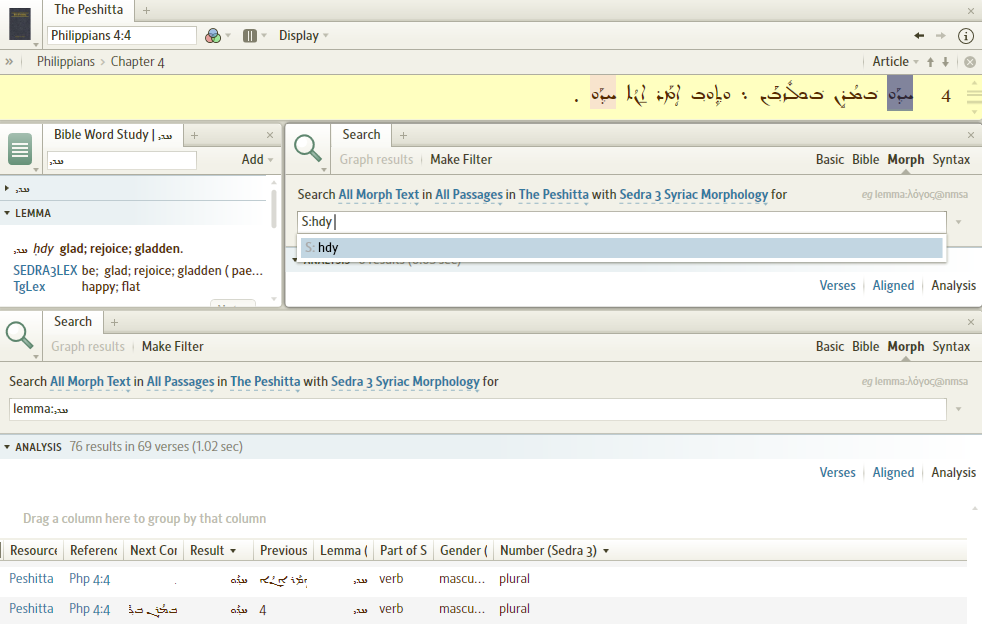Open the Number (Sedra 3) column dropdown
The width and height of the screenshot is (982, 624).
pyautogui.click(x=606, y=551)
